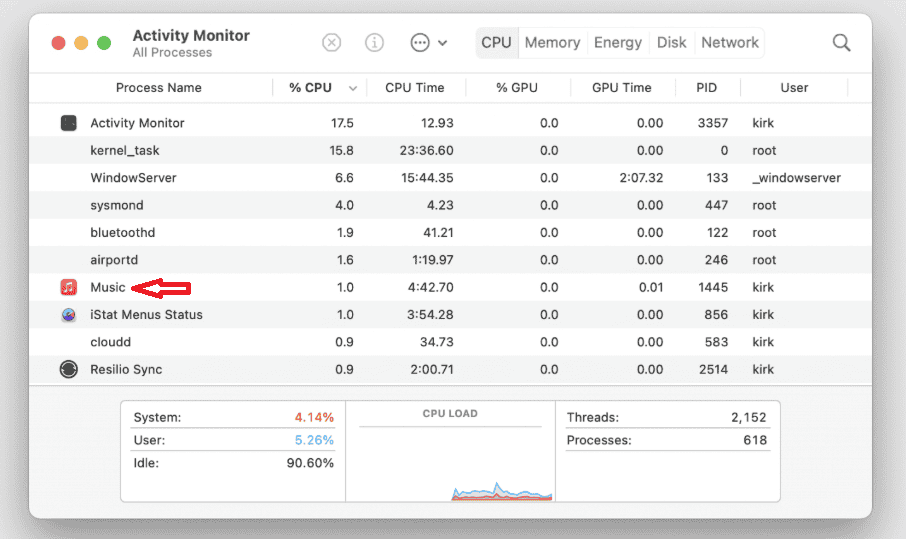The width and height of the screenshot is (906, 539).
Task: Click the Threads count 2,152
Action: 749,417
